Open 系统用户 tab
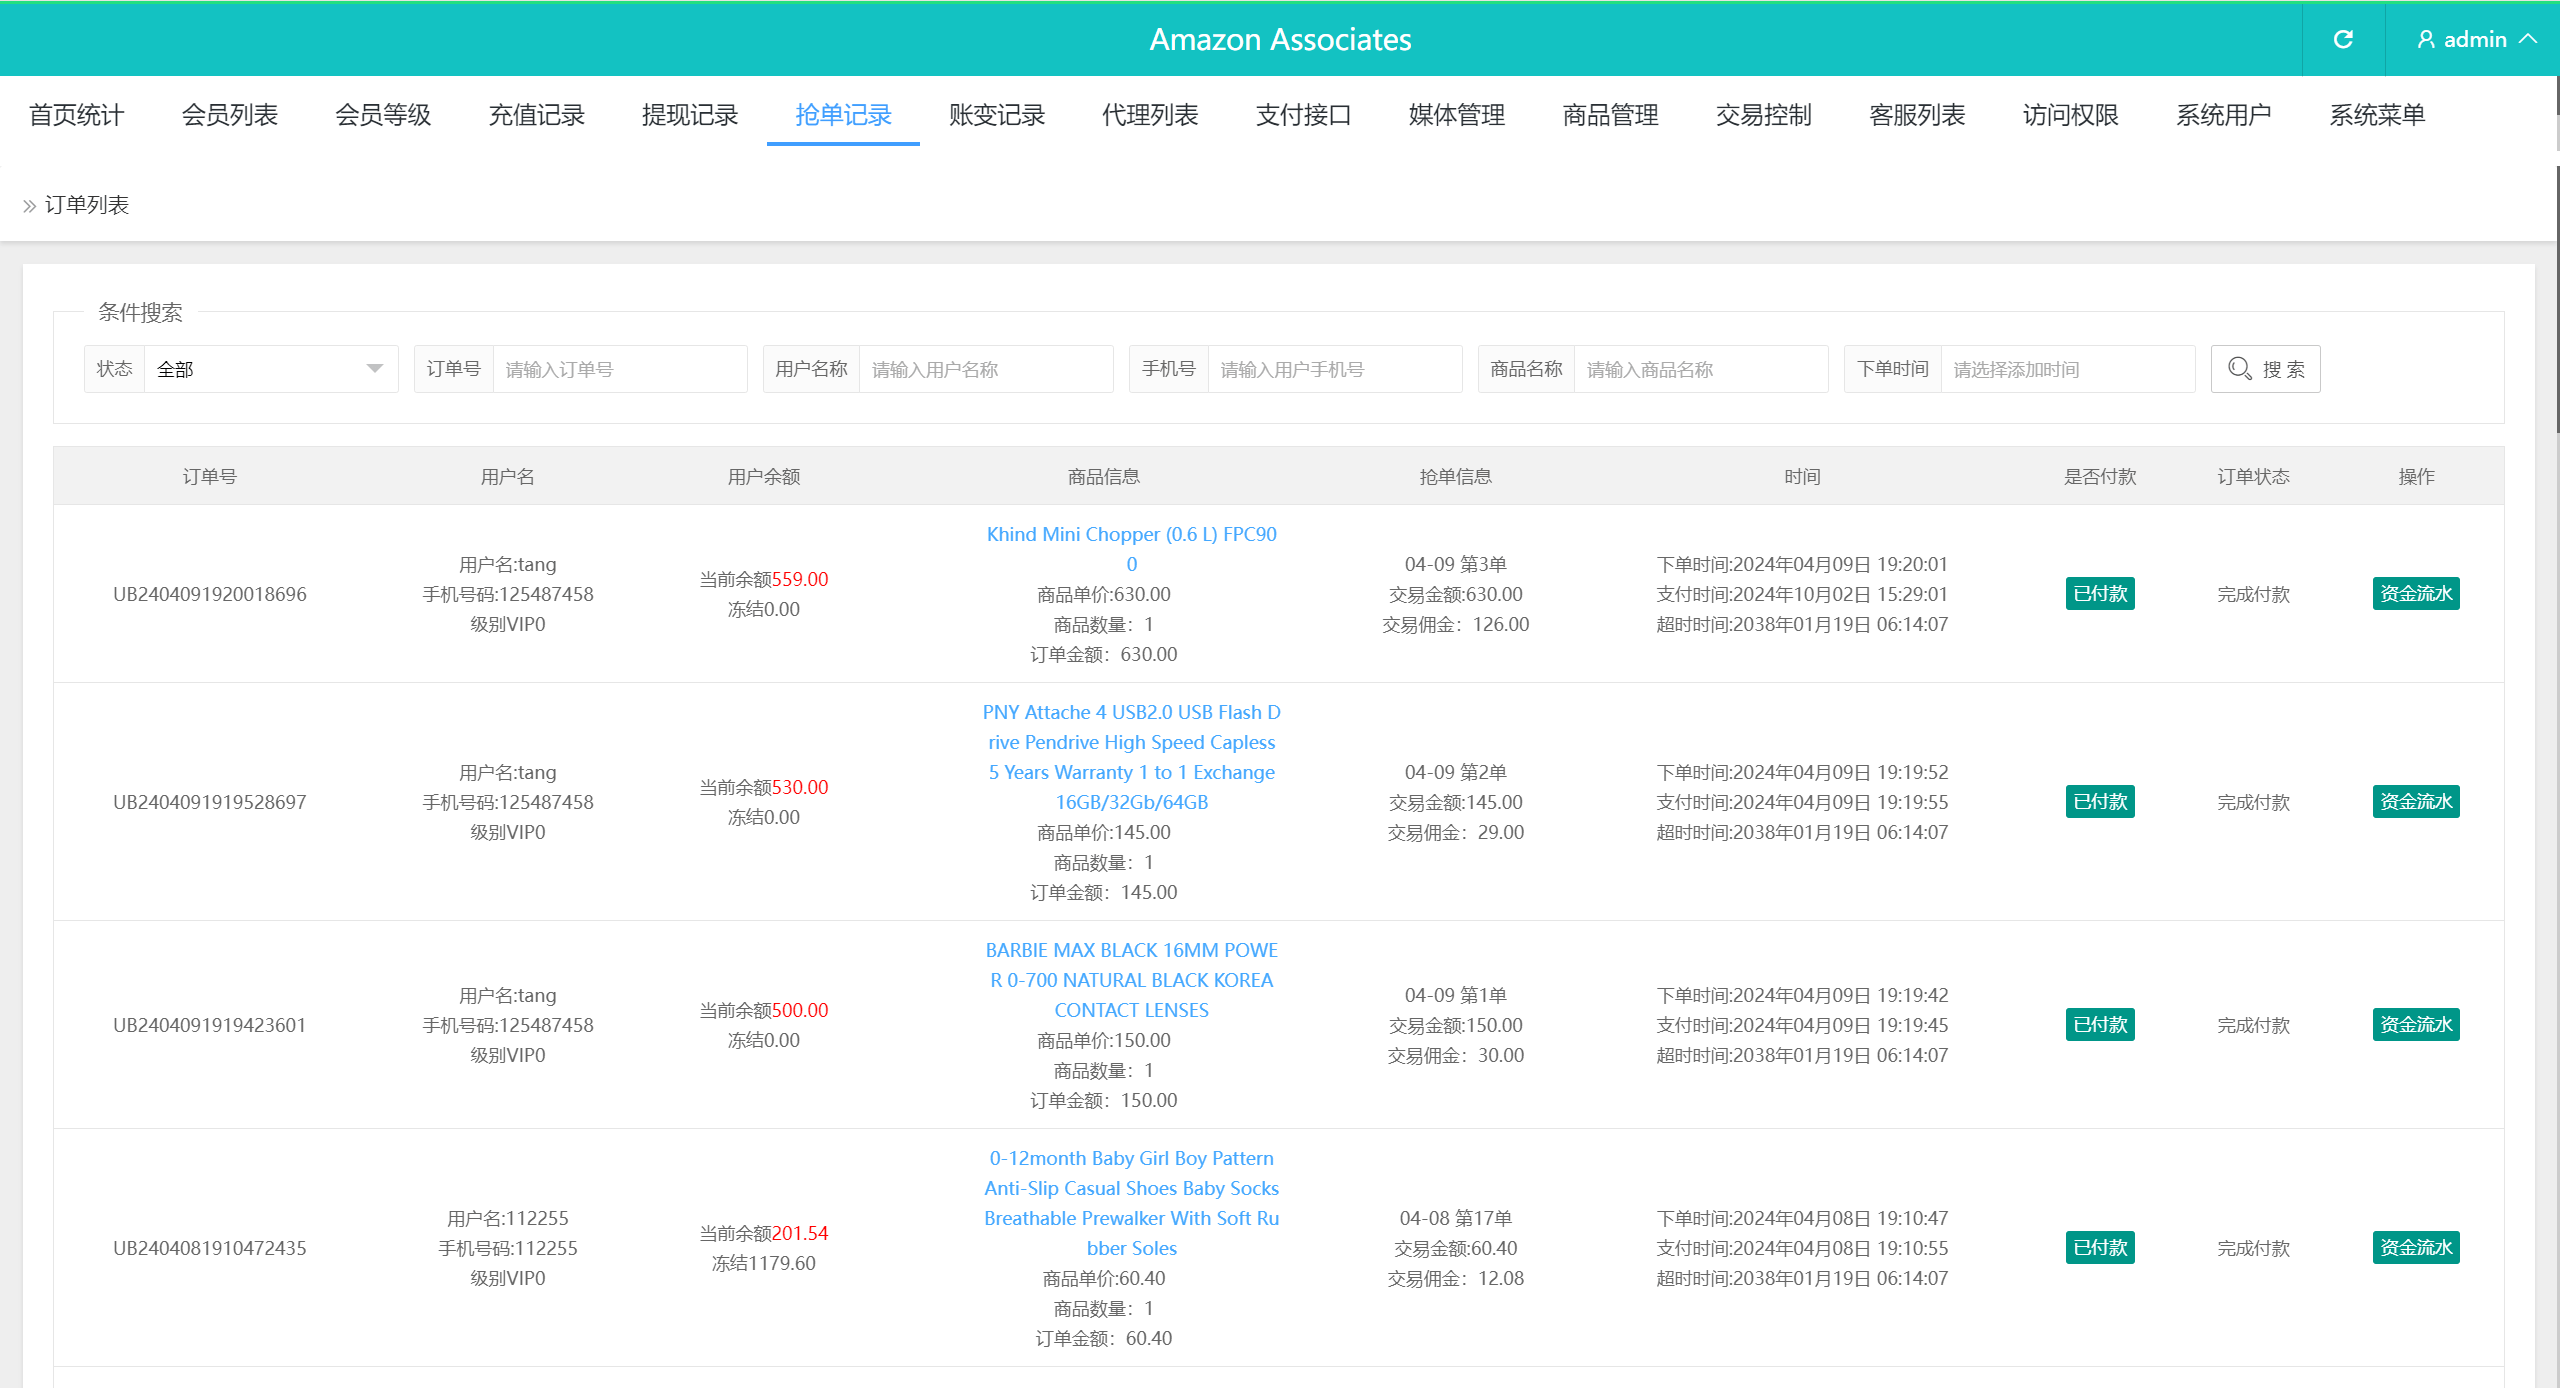The image size is (2560, 1388). (2225, 115)
